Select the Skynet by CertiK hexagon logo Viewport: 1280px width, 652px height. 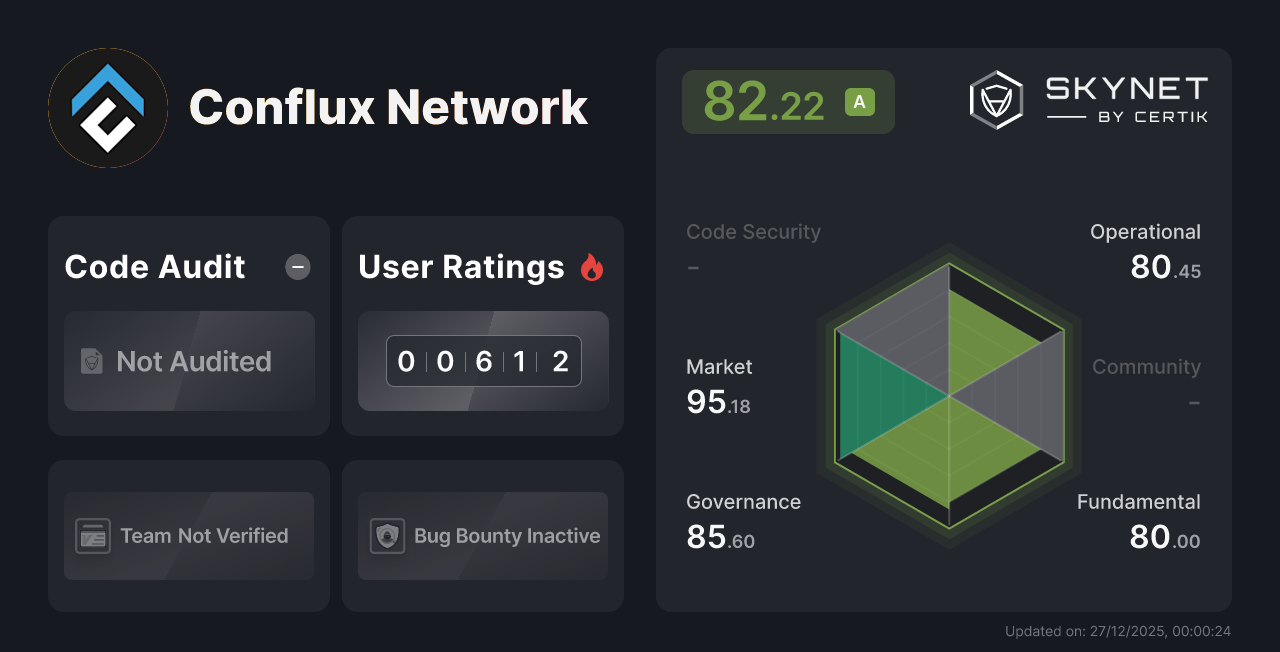pyautogui.click(x=995, y=98)
